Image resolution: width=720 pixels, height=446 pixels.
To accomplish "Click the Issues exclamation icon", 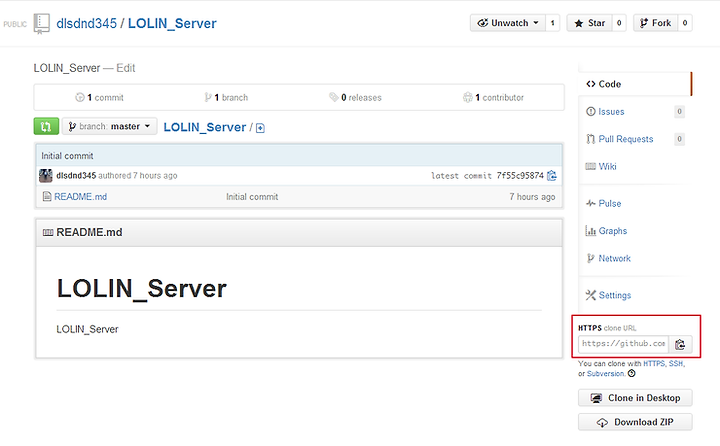I will click(591, 112).
